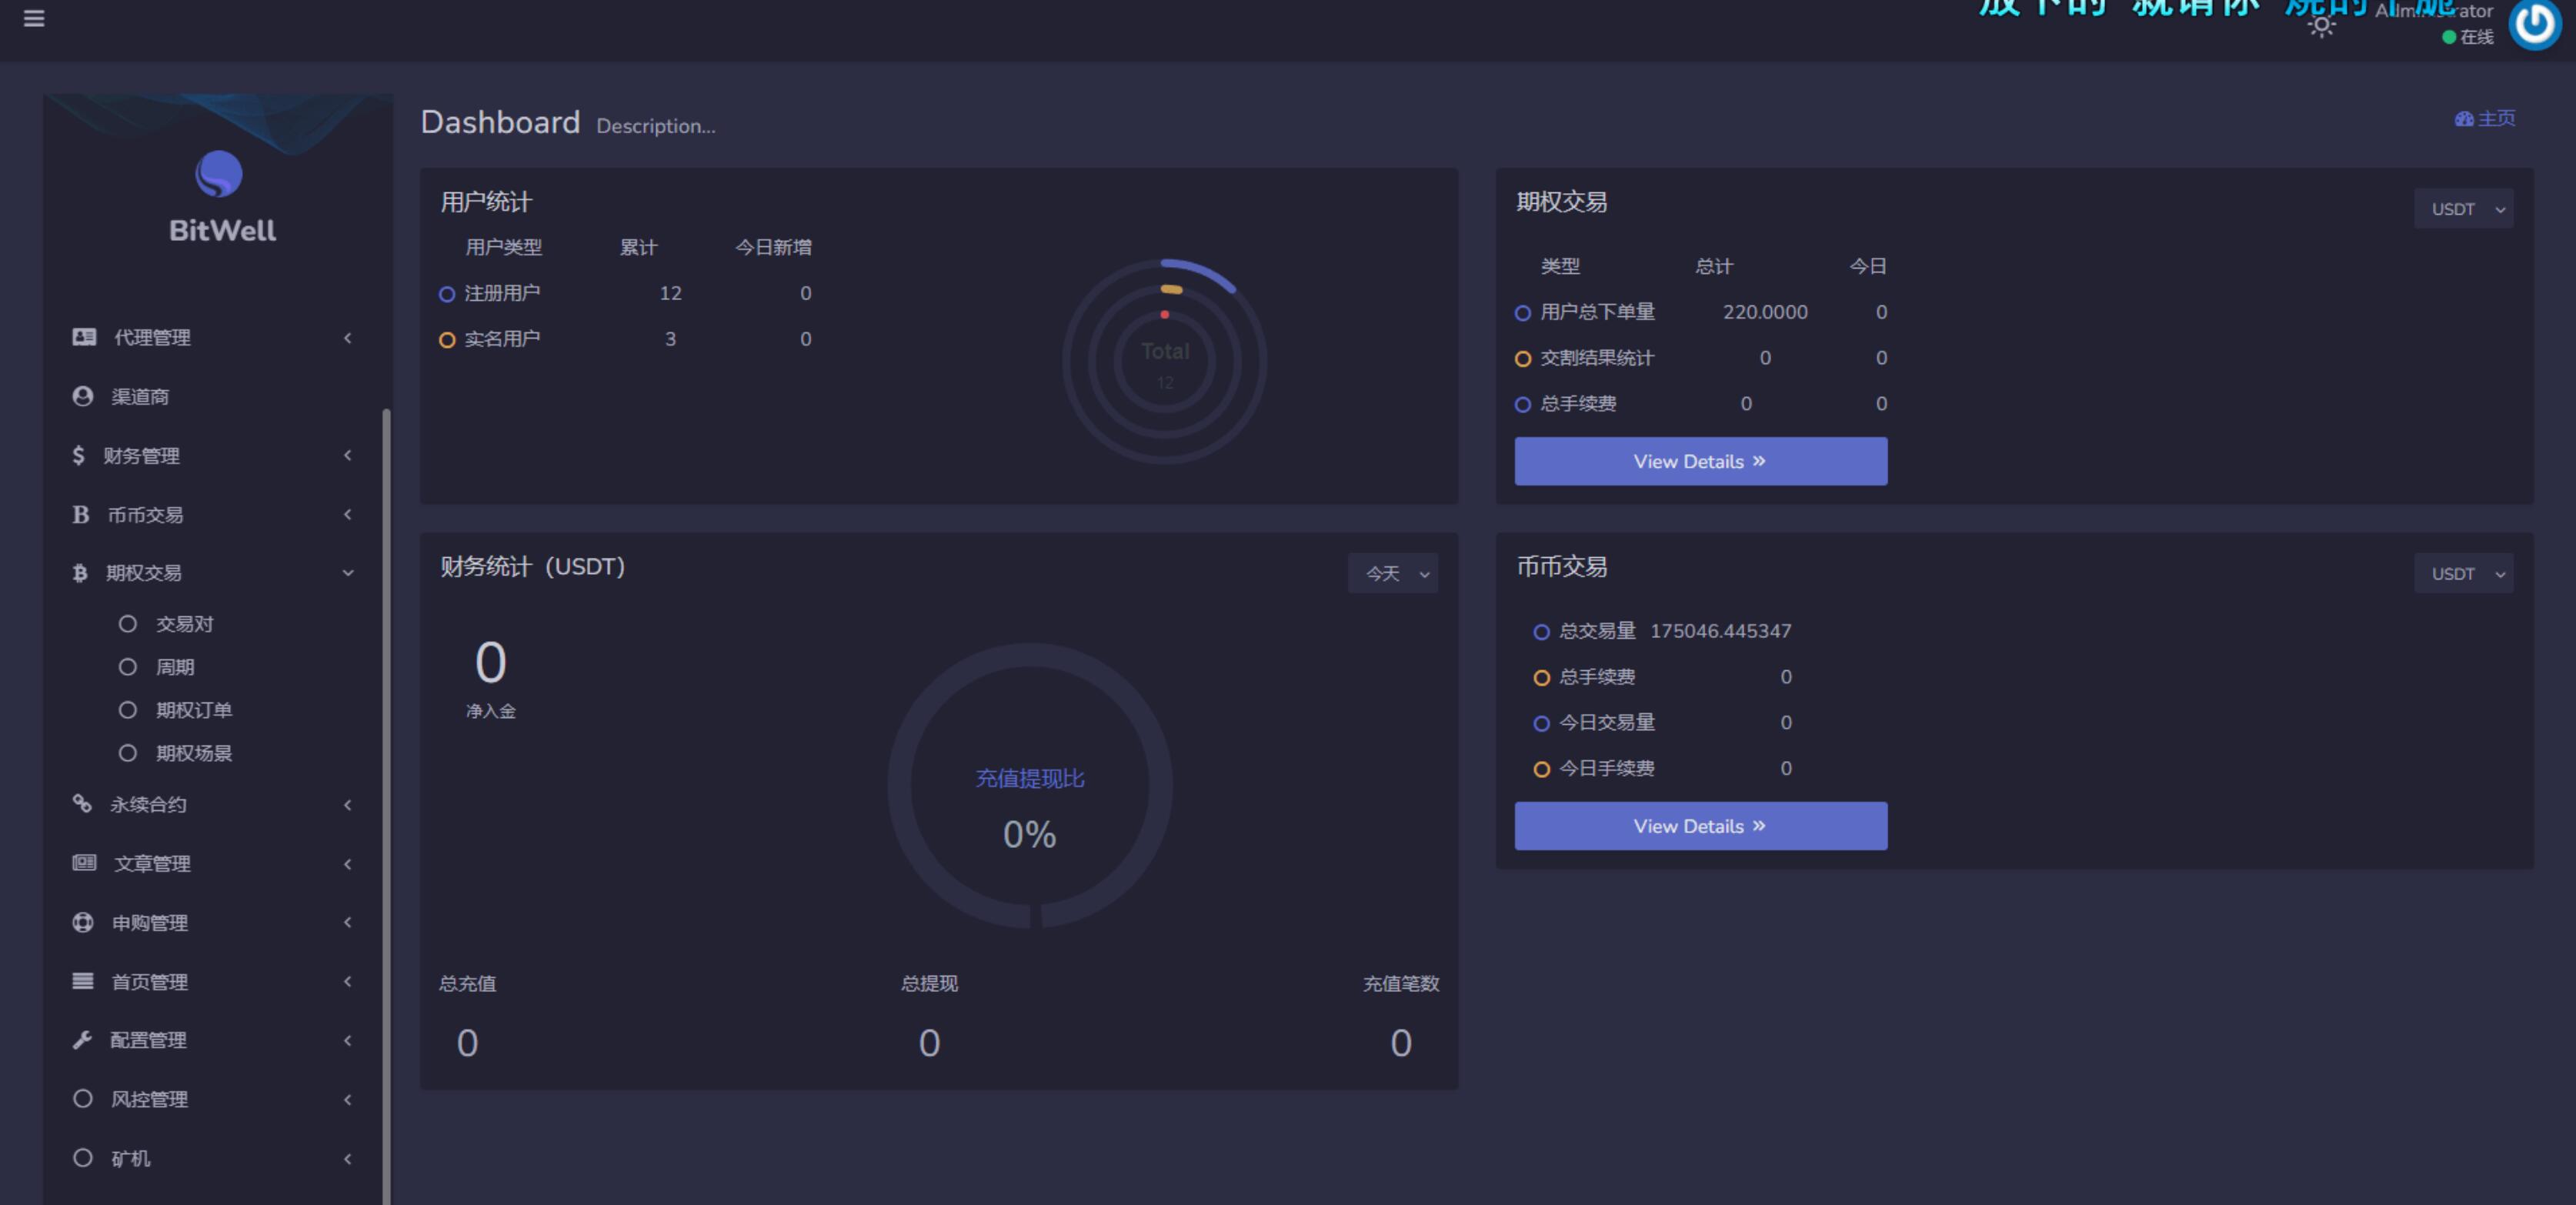Click the BitWell logo
Viewport: 2576px width, 1205px height.
click(x=219, y=175)
